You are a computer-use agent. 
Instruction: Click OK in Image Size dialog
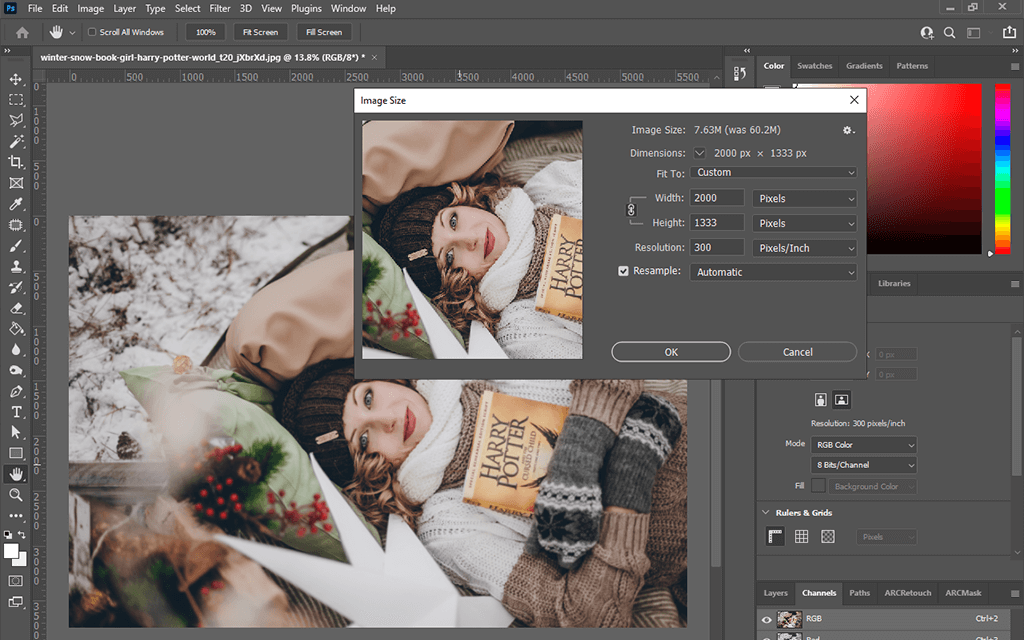click(x=671, y=352)
